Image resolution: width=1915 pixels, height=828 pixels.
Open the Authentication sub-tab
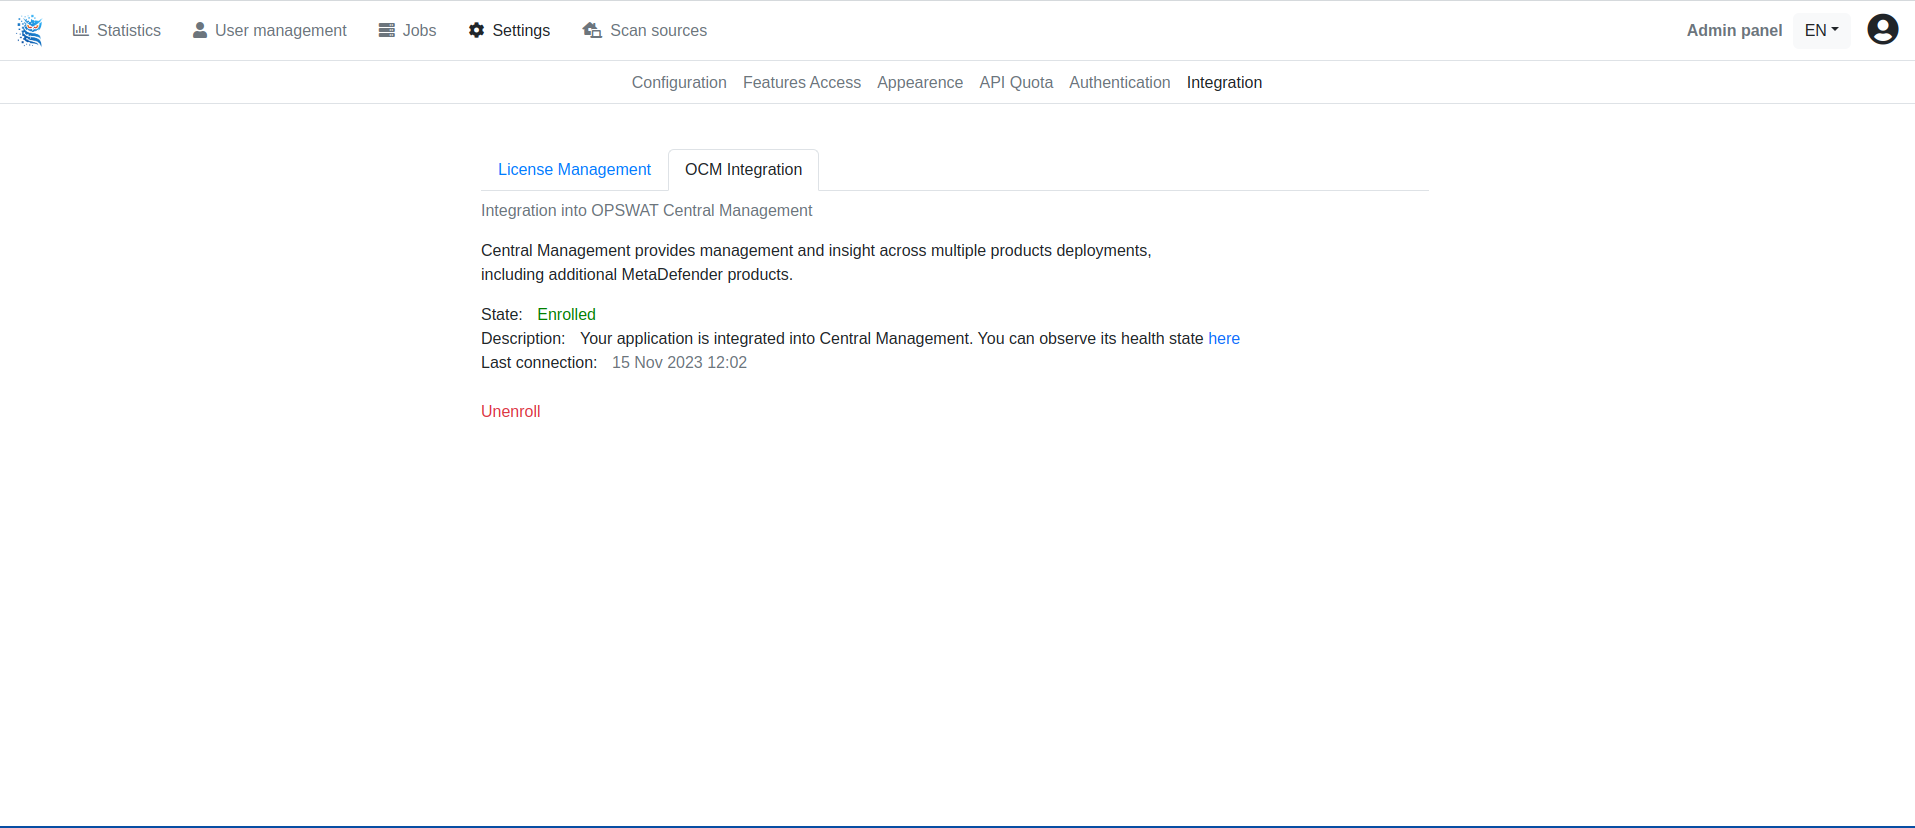[x=1120, y=82]
